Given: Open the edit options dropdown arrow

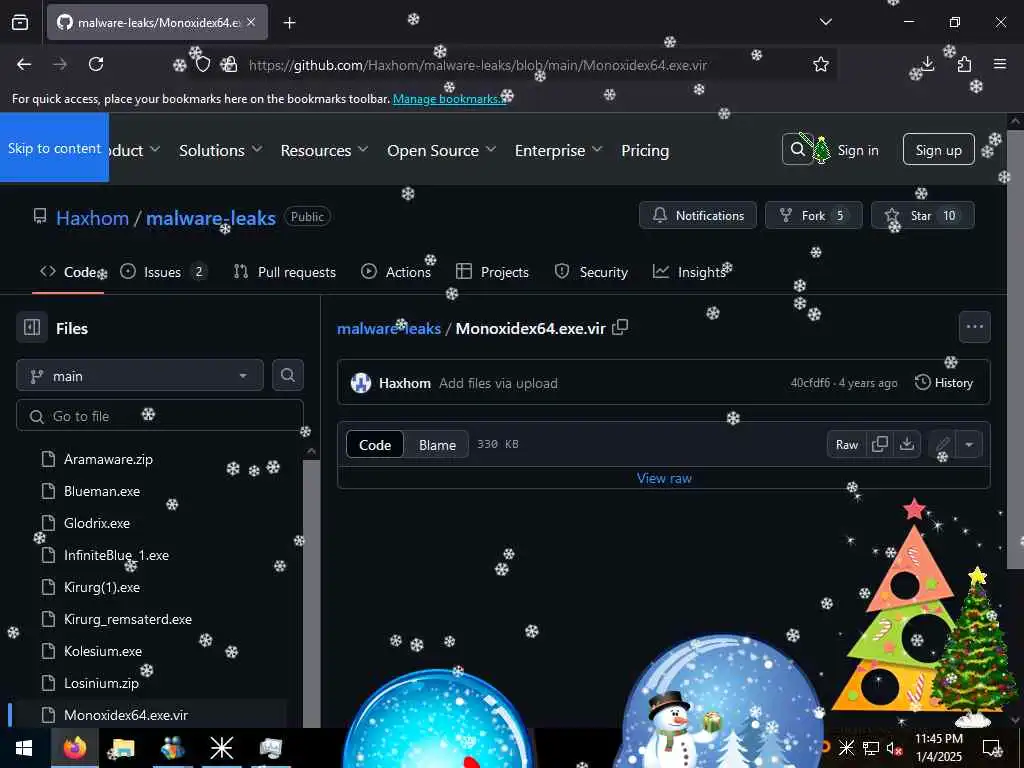Looking at the screenshot, I should tap(969, 445).
